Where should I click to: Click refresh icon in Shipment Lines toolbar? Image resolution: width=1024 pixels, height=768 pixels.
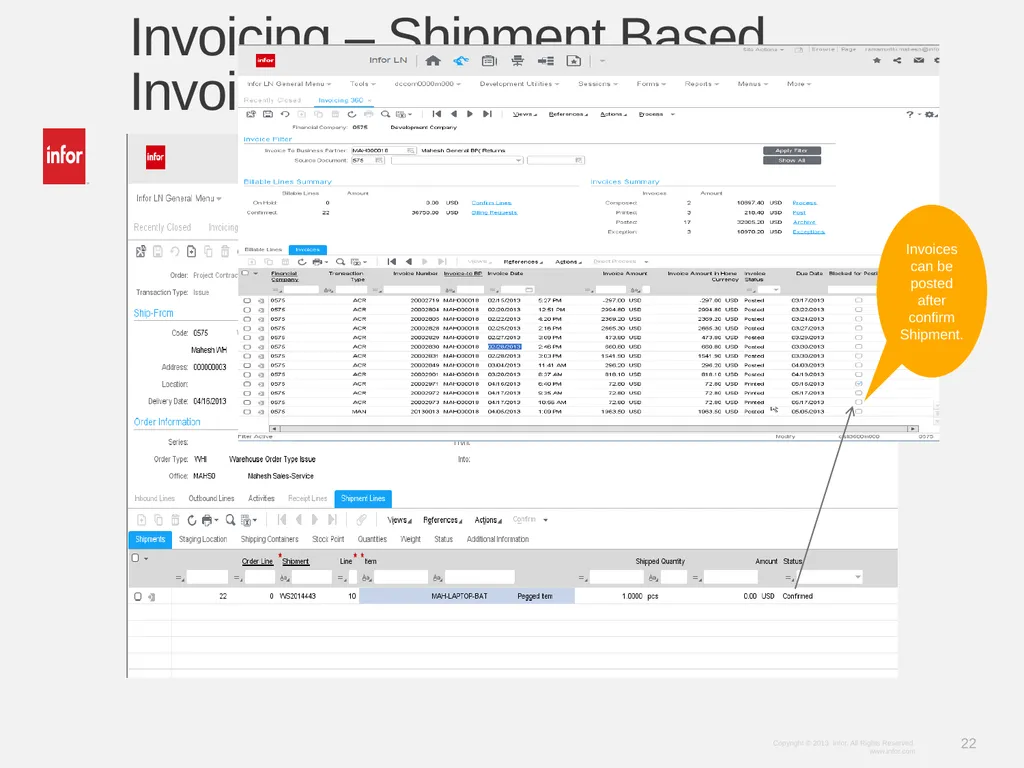[191, 520]
